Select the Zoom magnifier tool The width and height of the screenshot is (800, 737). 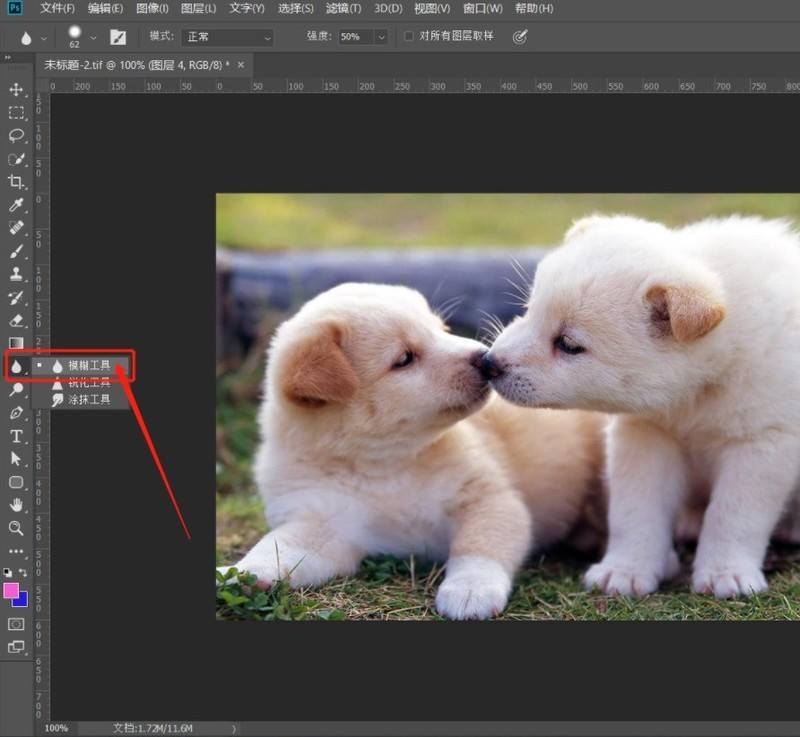pyautogui.click(x=16, y=528)
